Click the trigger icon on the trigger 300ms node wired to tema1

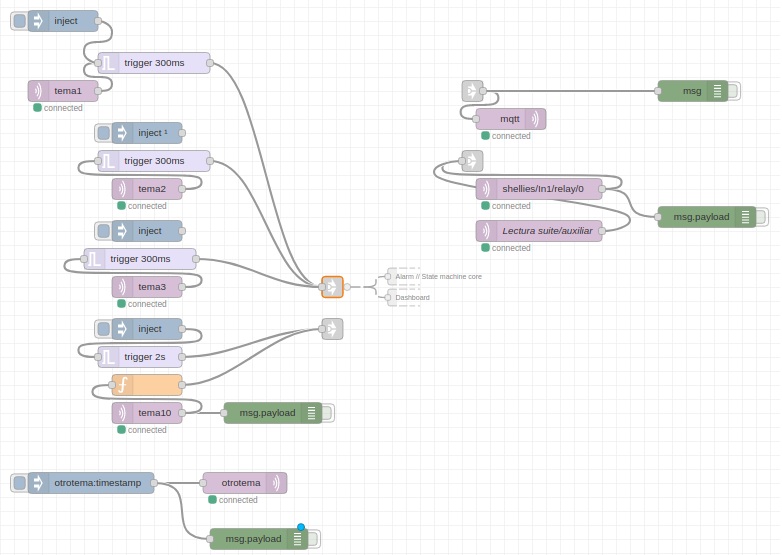[x=108, y=63]
